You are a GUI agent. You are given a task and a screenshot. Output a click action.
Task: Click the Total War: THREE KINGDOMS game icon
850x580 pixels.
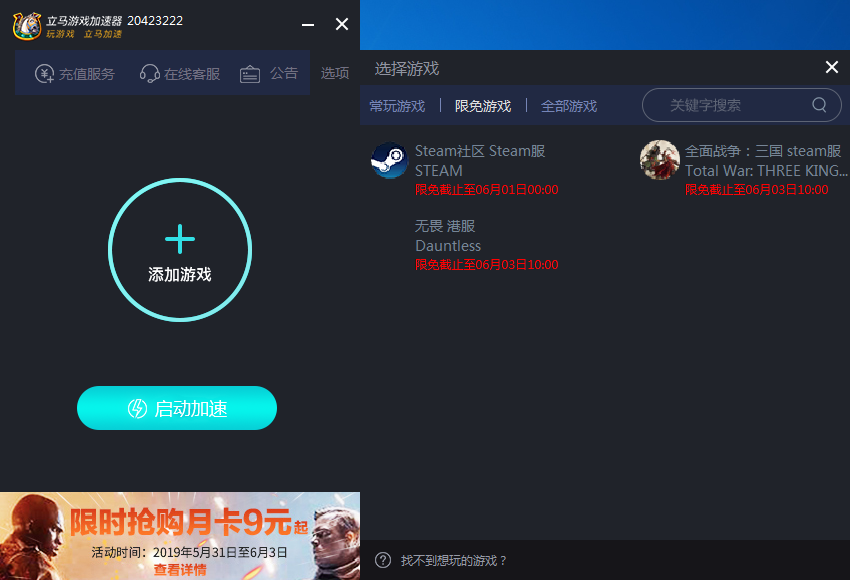660,160
